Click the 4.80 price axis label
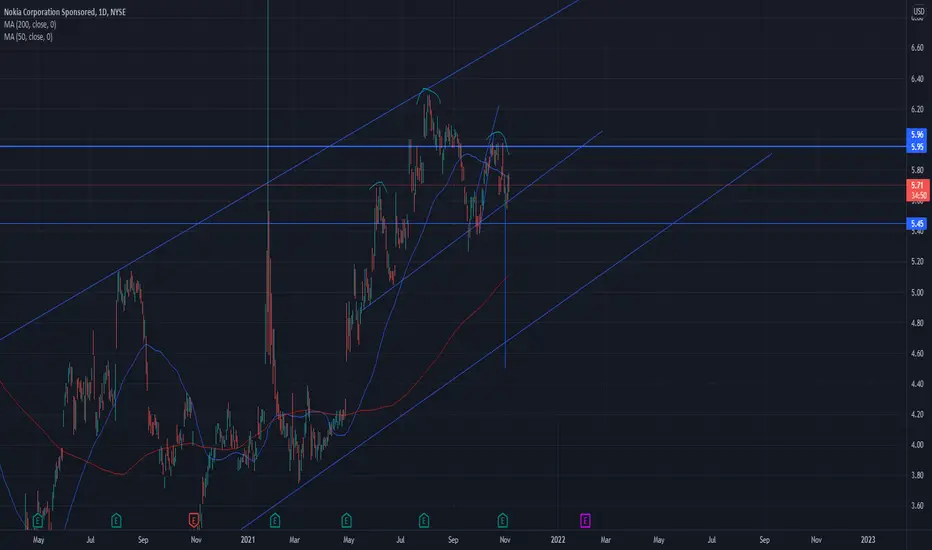The width and height of the screenshot is (932, 550). pyautogui.click(x=917, y=323)
